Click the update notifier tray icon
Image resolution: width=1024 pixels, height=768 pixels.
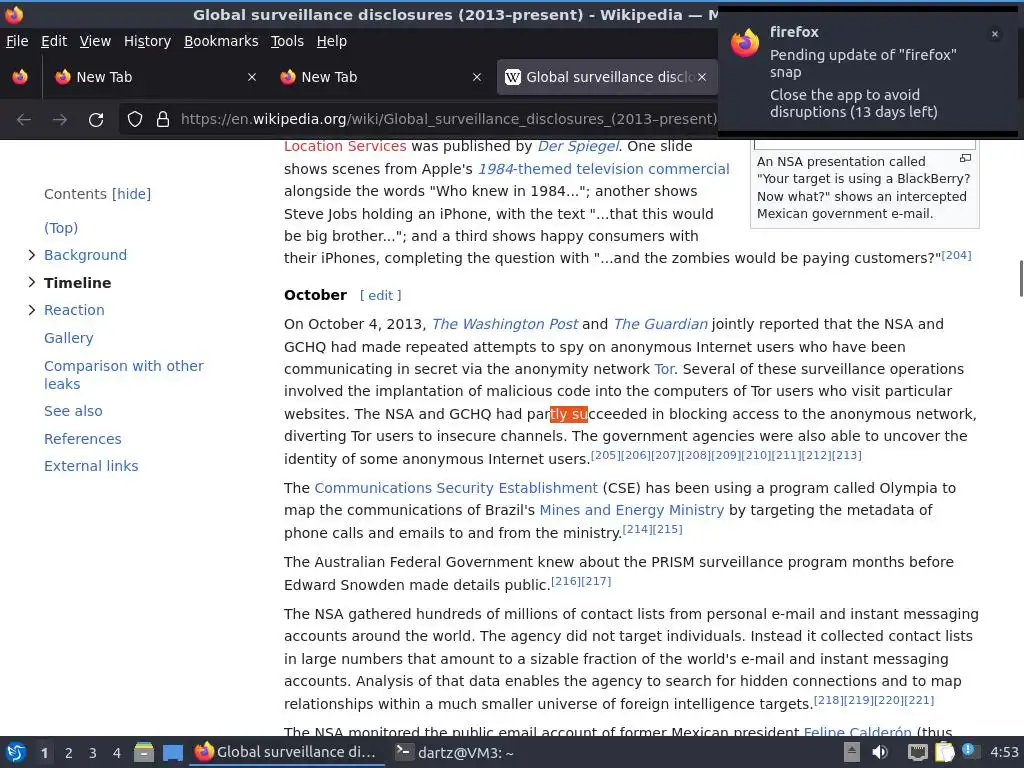click(969, 751)
